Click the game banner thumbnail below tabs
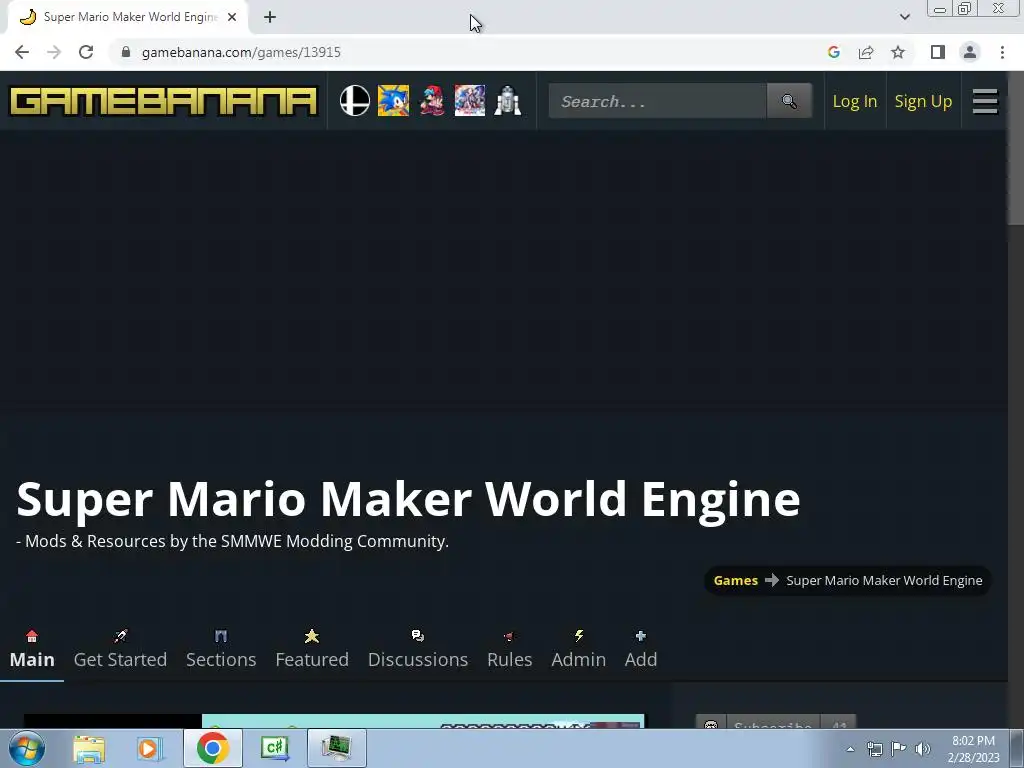Viewport: 1024px width, 768px height. point(334,721)
